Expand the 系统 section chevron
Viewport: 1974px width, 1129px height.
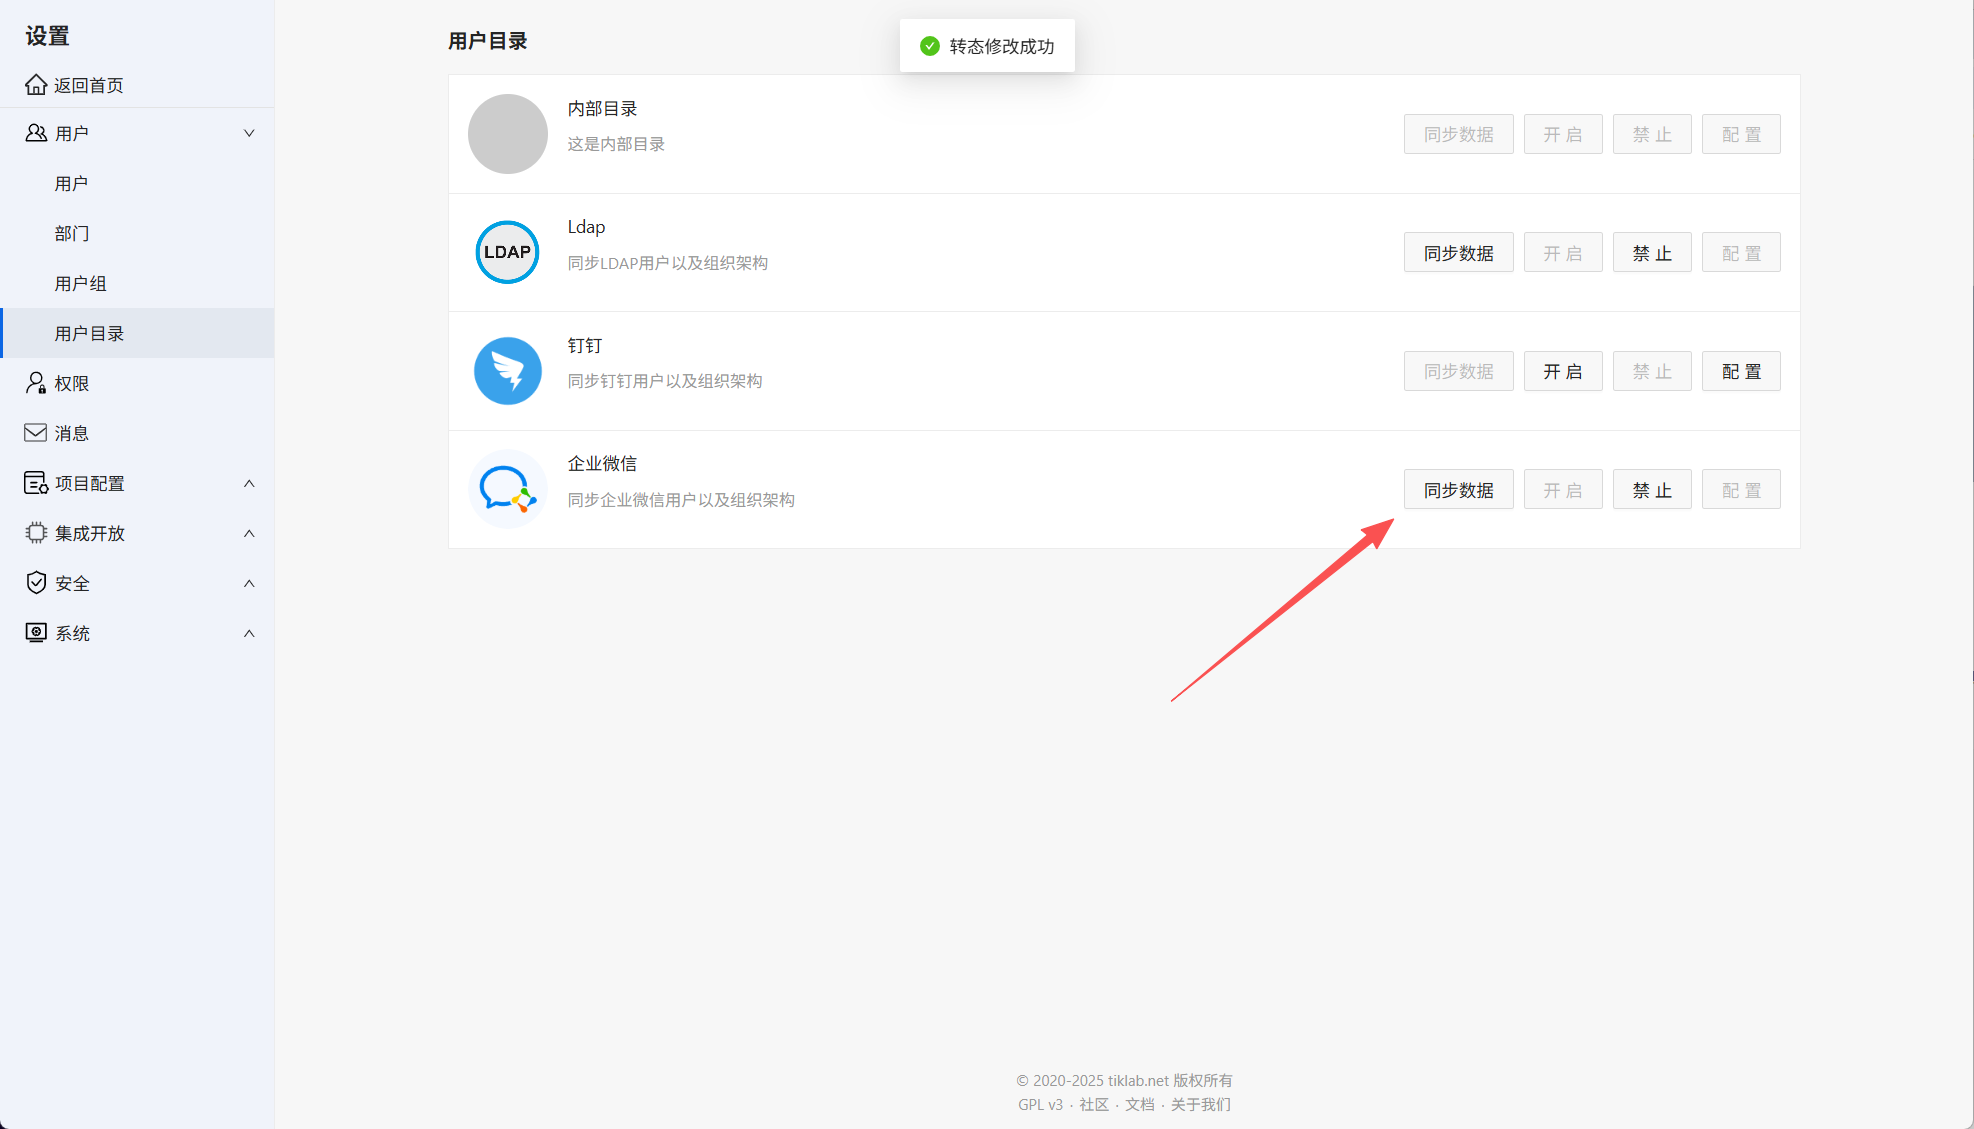point(249,633)
